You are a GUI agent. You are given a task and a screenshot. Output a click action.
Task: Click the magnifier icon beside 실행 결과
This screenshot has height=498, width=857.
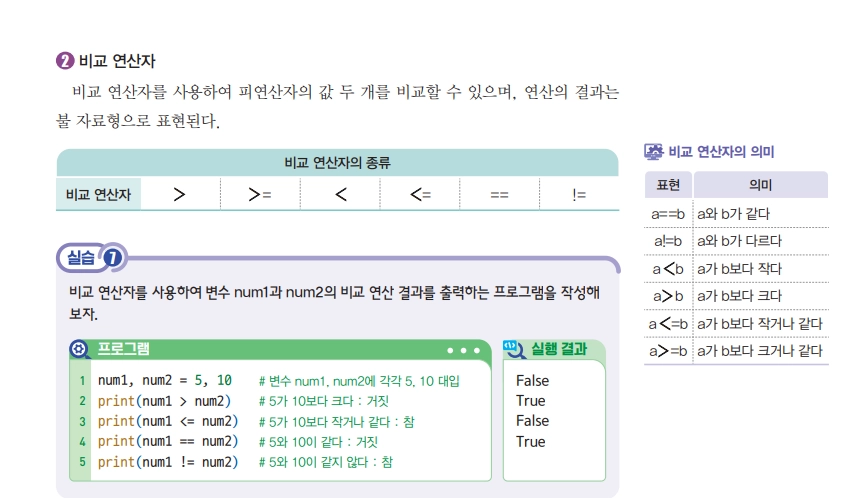(514, 349)
